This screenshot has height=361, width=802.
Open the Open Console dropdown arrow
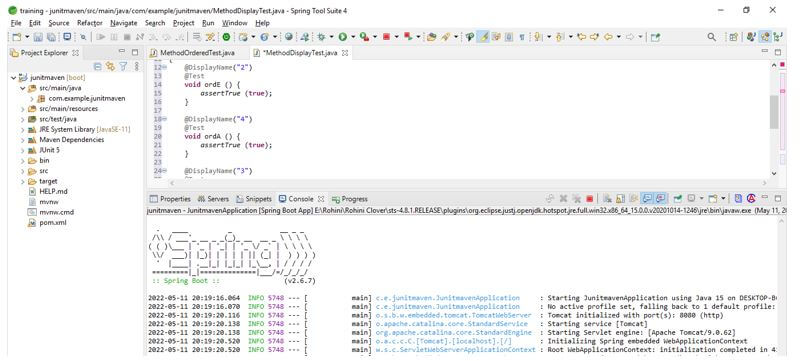click(724, 198)
